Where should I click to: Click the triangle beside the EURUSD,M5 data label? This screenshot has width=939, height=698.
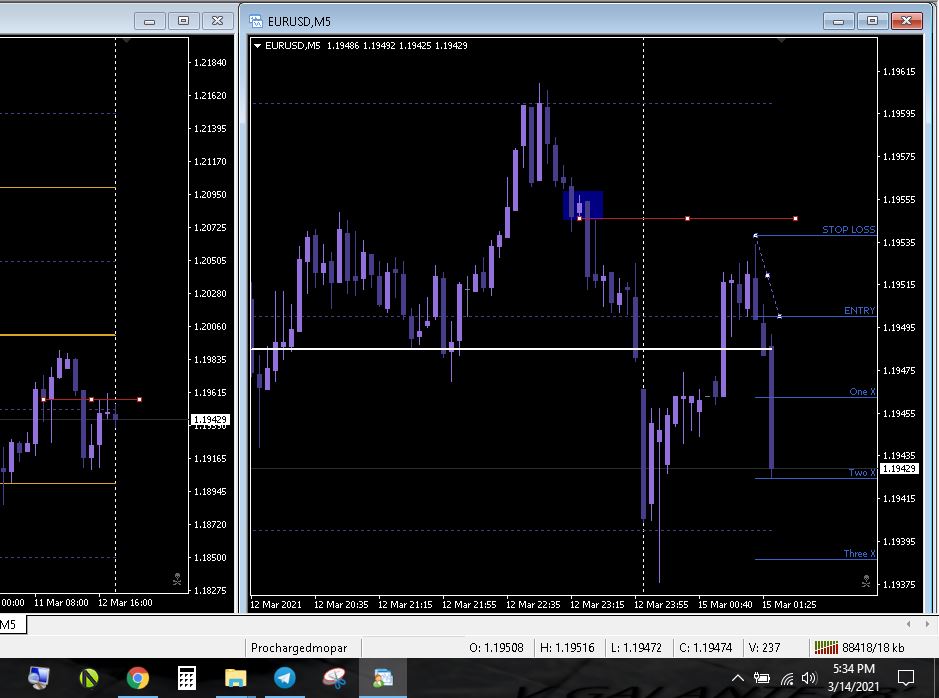point(258,45)
